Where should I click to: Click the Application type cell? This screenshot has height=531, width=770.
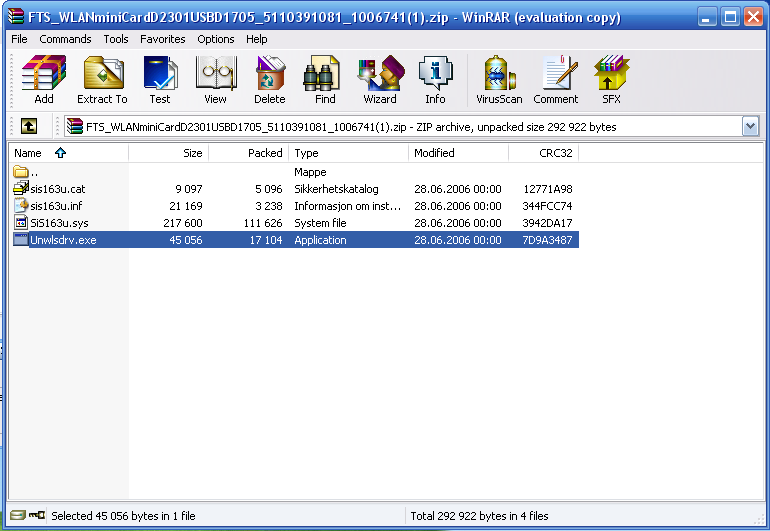320,240
